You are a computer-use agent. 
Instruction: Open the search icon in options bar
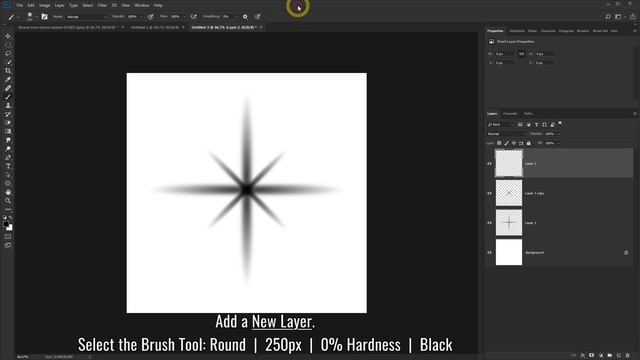pyautogui.click(x=608, y=17)
